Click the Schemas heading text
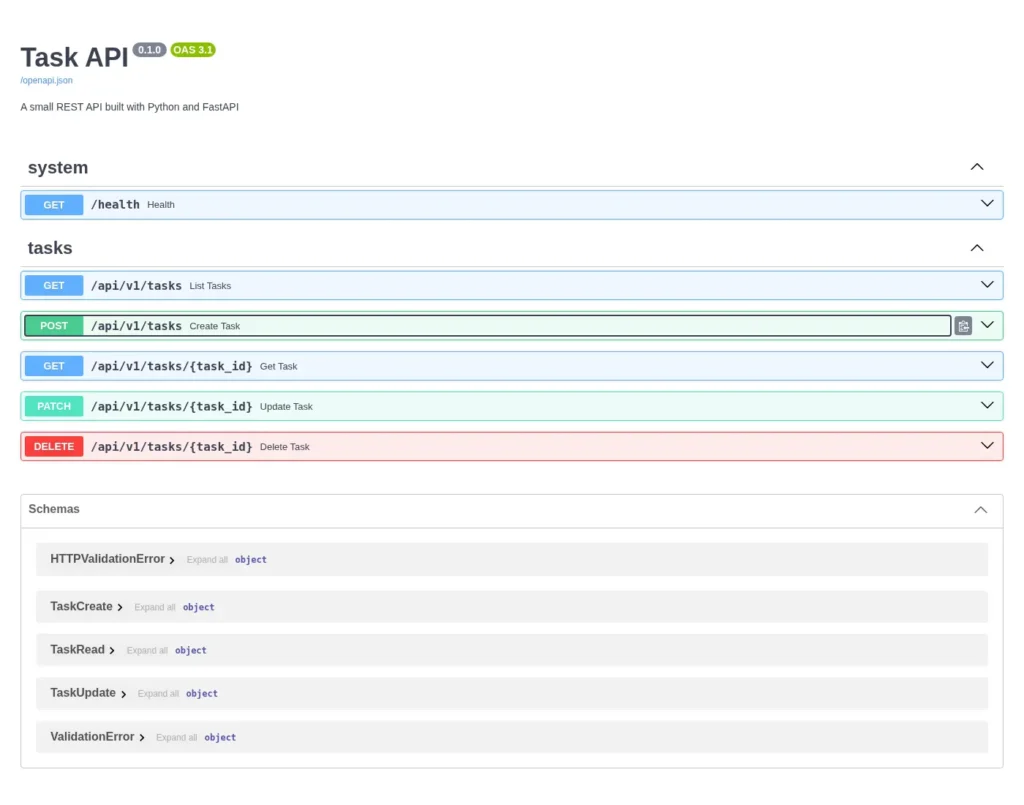This screenshot has height=805, width=1024. [54, 509]
